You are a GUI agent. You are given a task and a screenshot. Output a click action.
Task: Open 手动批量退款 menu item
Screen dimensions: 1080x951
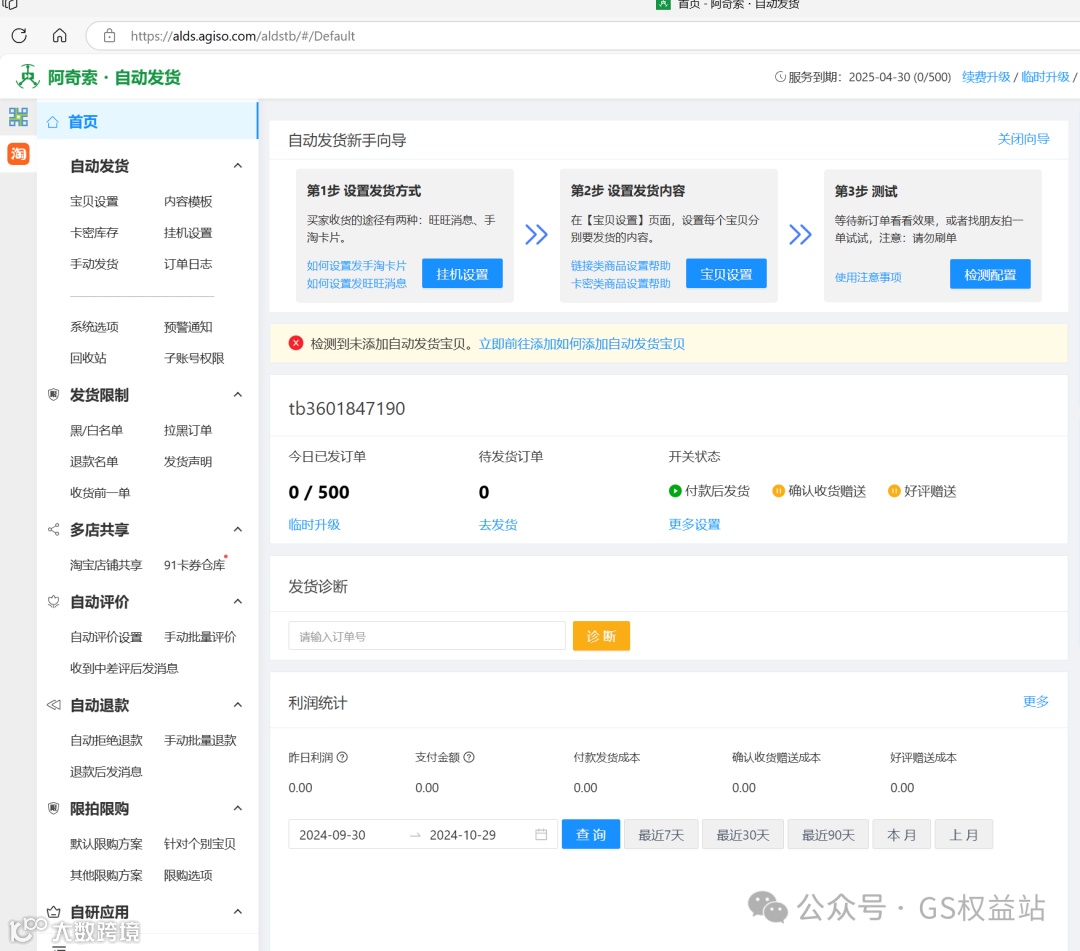tap(200, 740)
